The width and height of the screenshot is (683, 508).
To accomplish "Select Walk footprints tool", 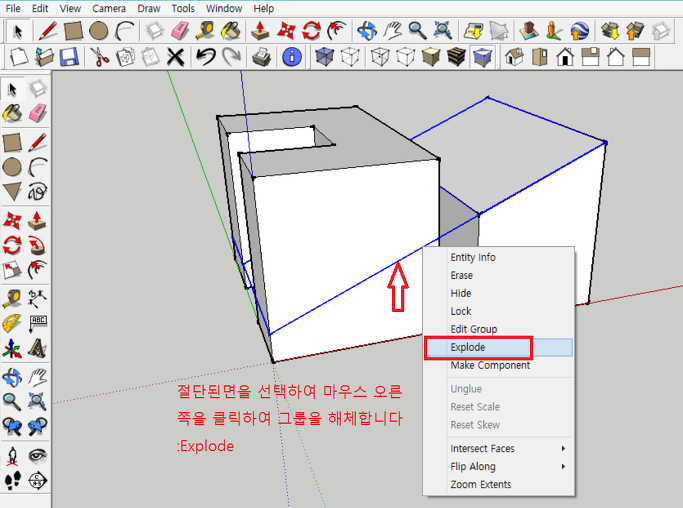I will pos(12,481).
